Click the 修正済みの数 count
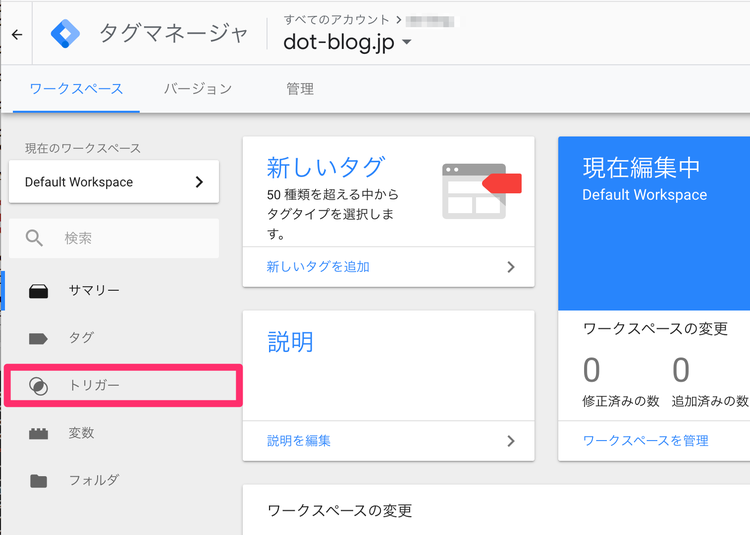Image resolution: width=750 pixels, height=535 pixels. coord(592,370)
